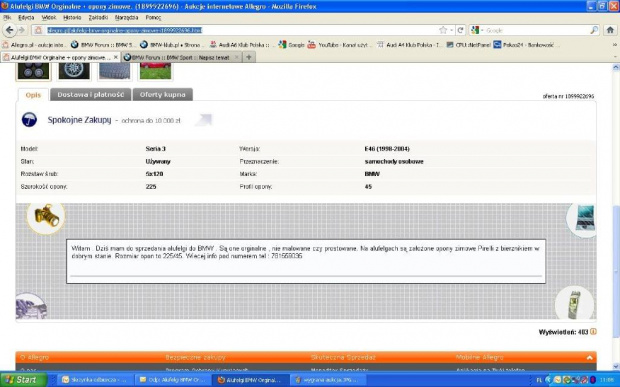
Task: Click the laptop icon on the right
Action: click(584, 218)
